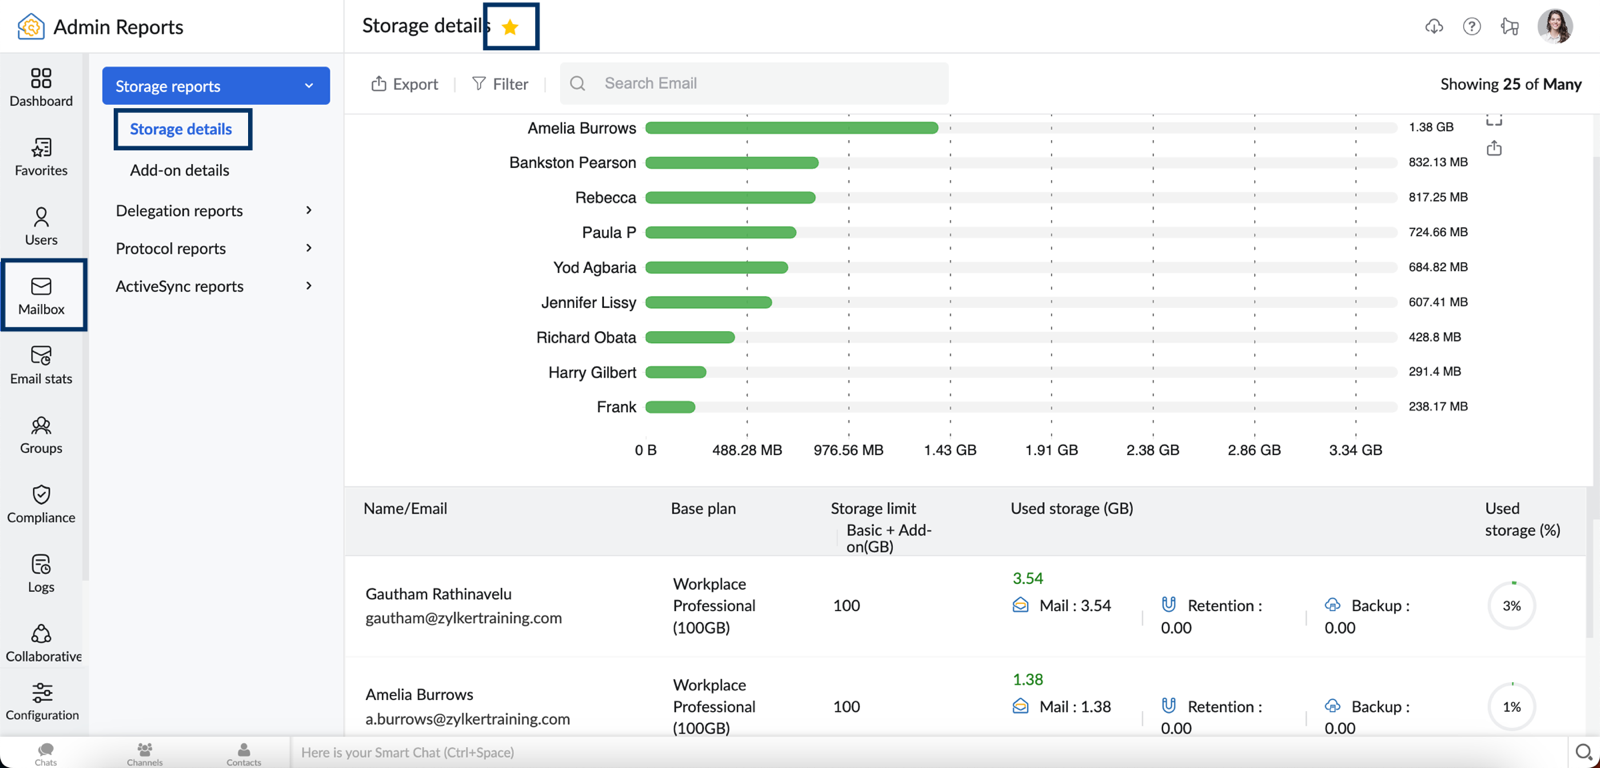The image size is (1600, 768).
Task: Go to the Users section
Action: pos(41,226)
